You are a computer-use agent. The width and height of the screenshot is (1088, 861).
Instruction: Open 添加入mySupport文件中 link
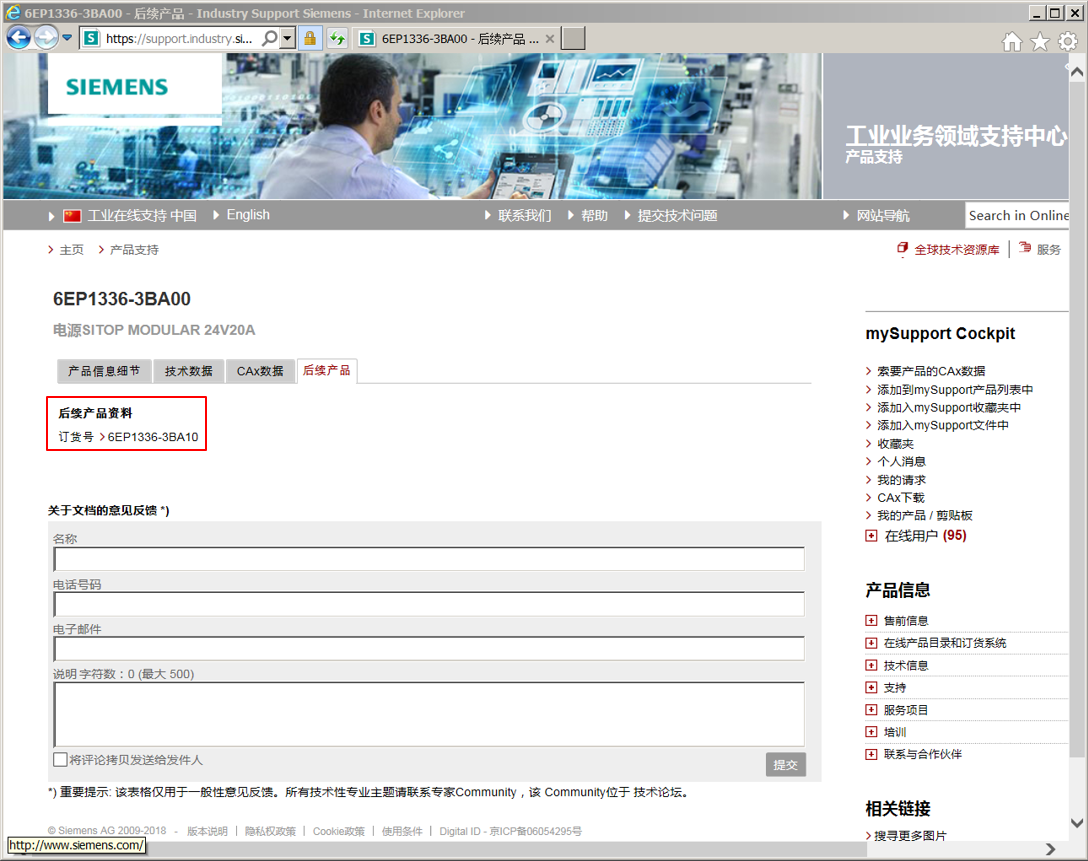coord(943,425)
